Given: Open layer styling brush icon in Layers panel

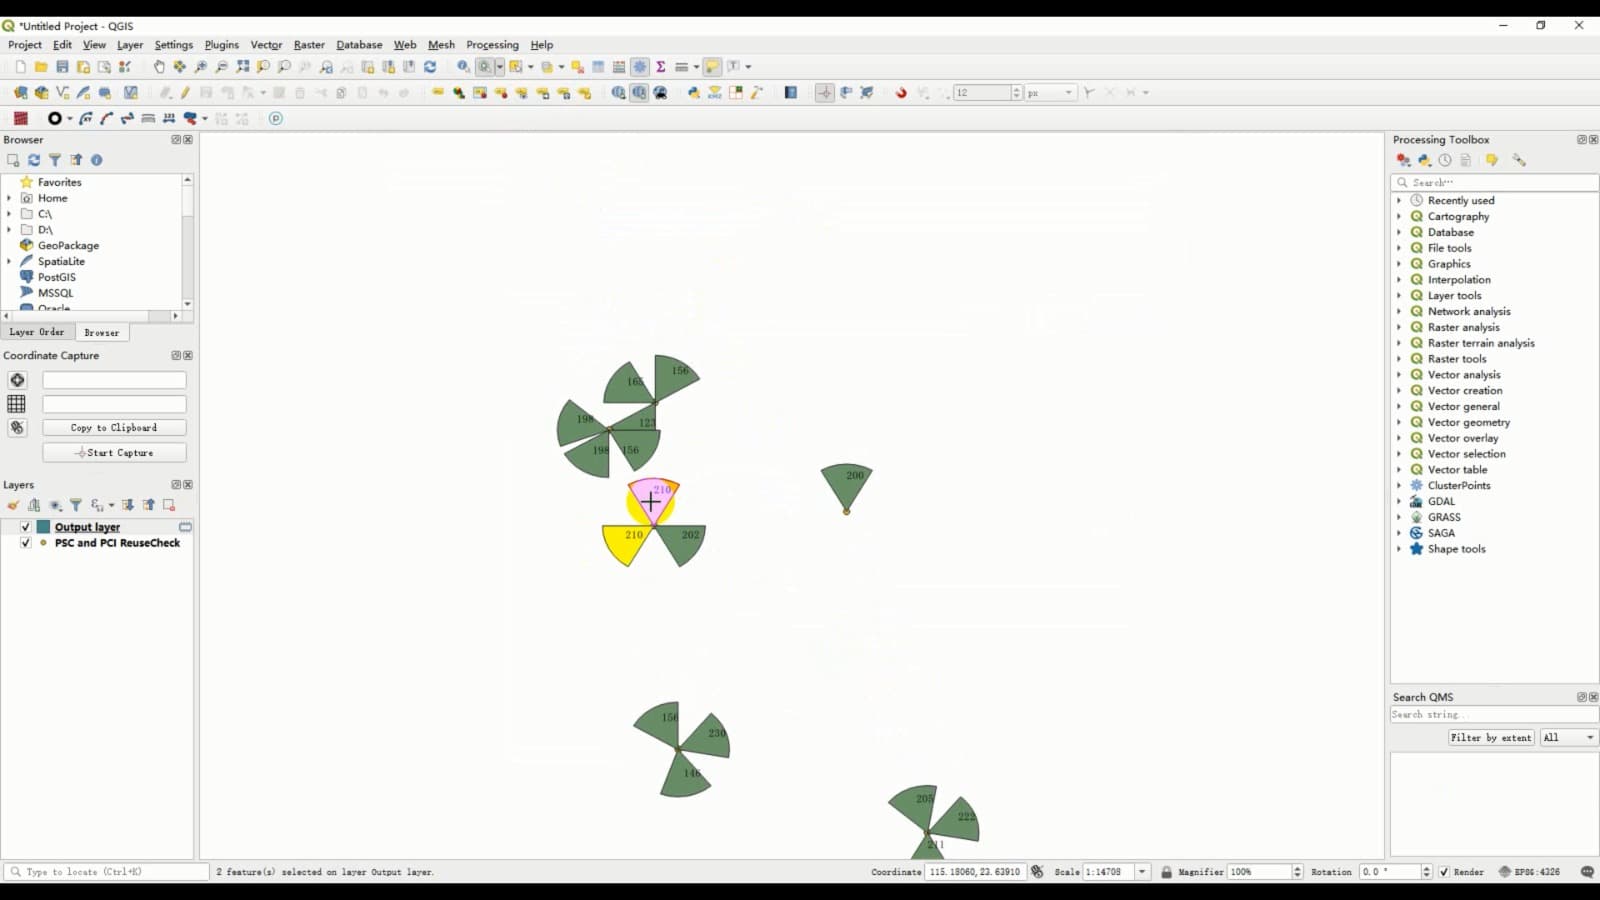Looking at the screenshot, I should click(13, 505).
